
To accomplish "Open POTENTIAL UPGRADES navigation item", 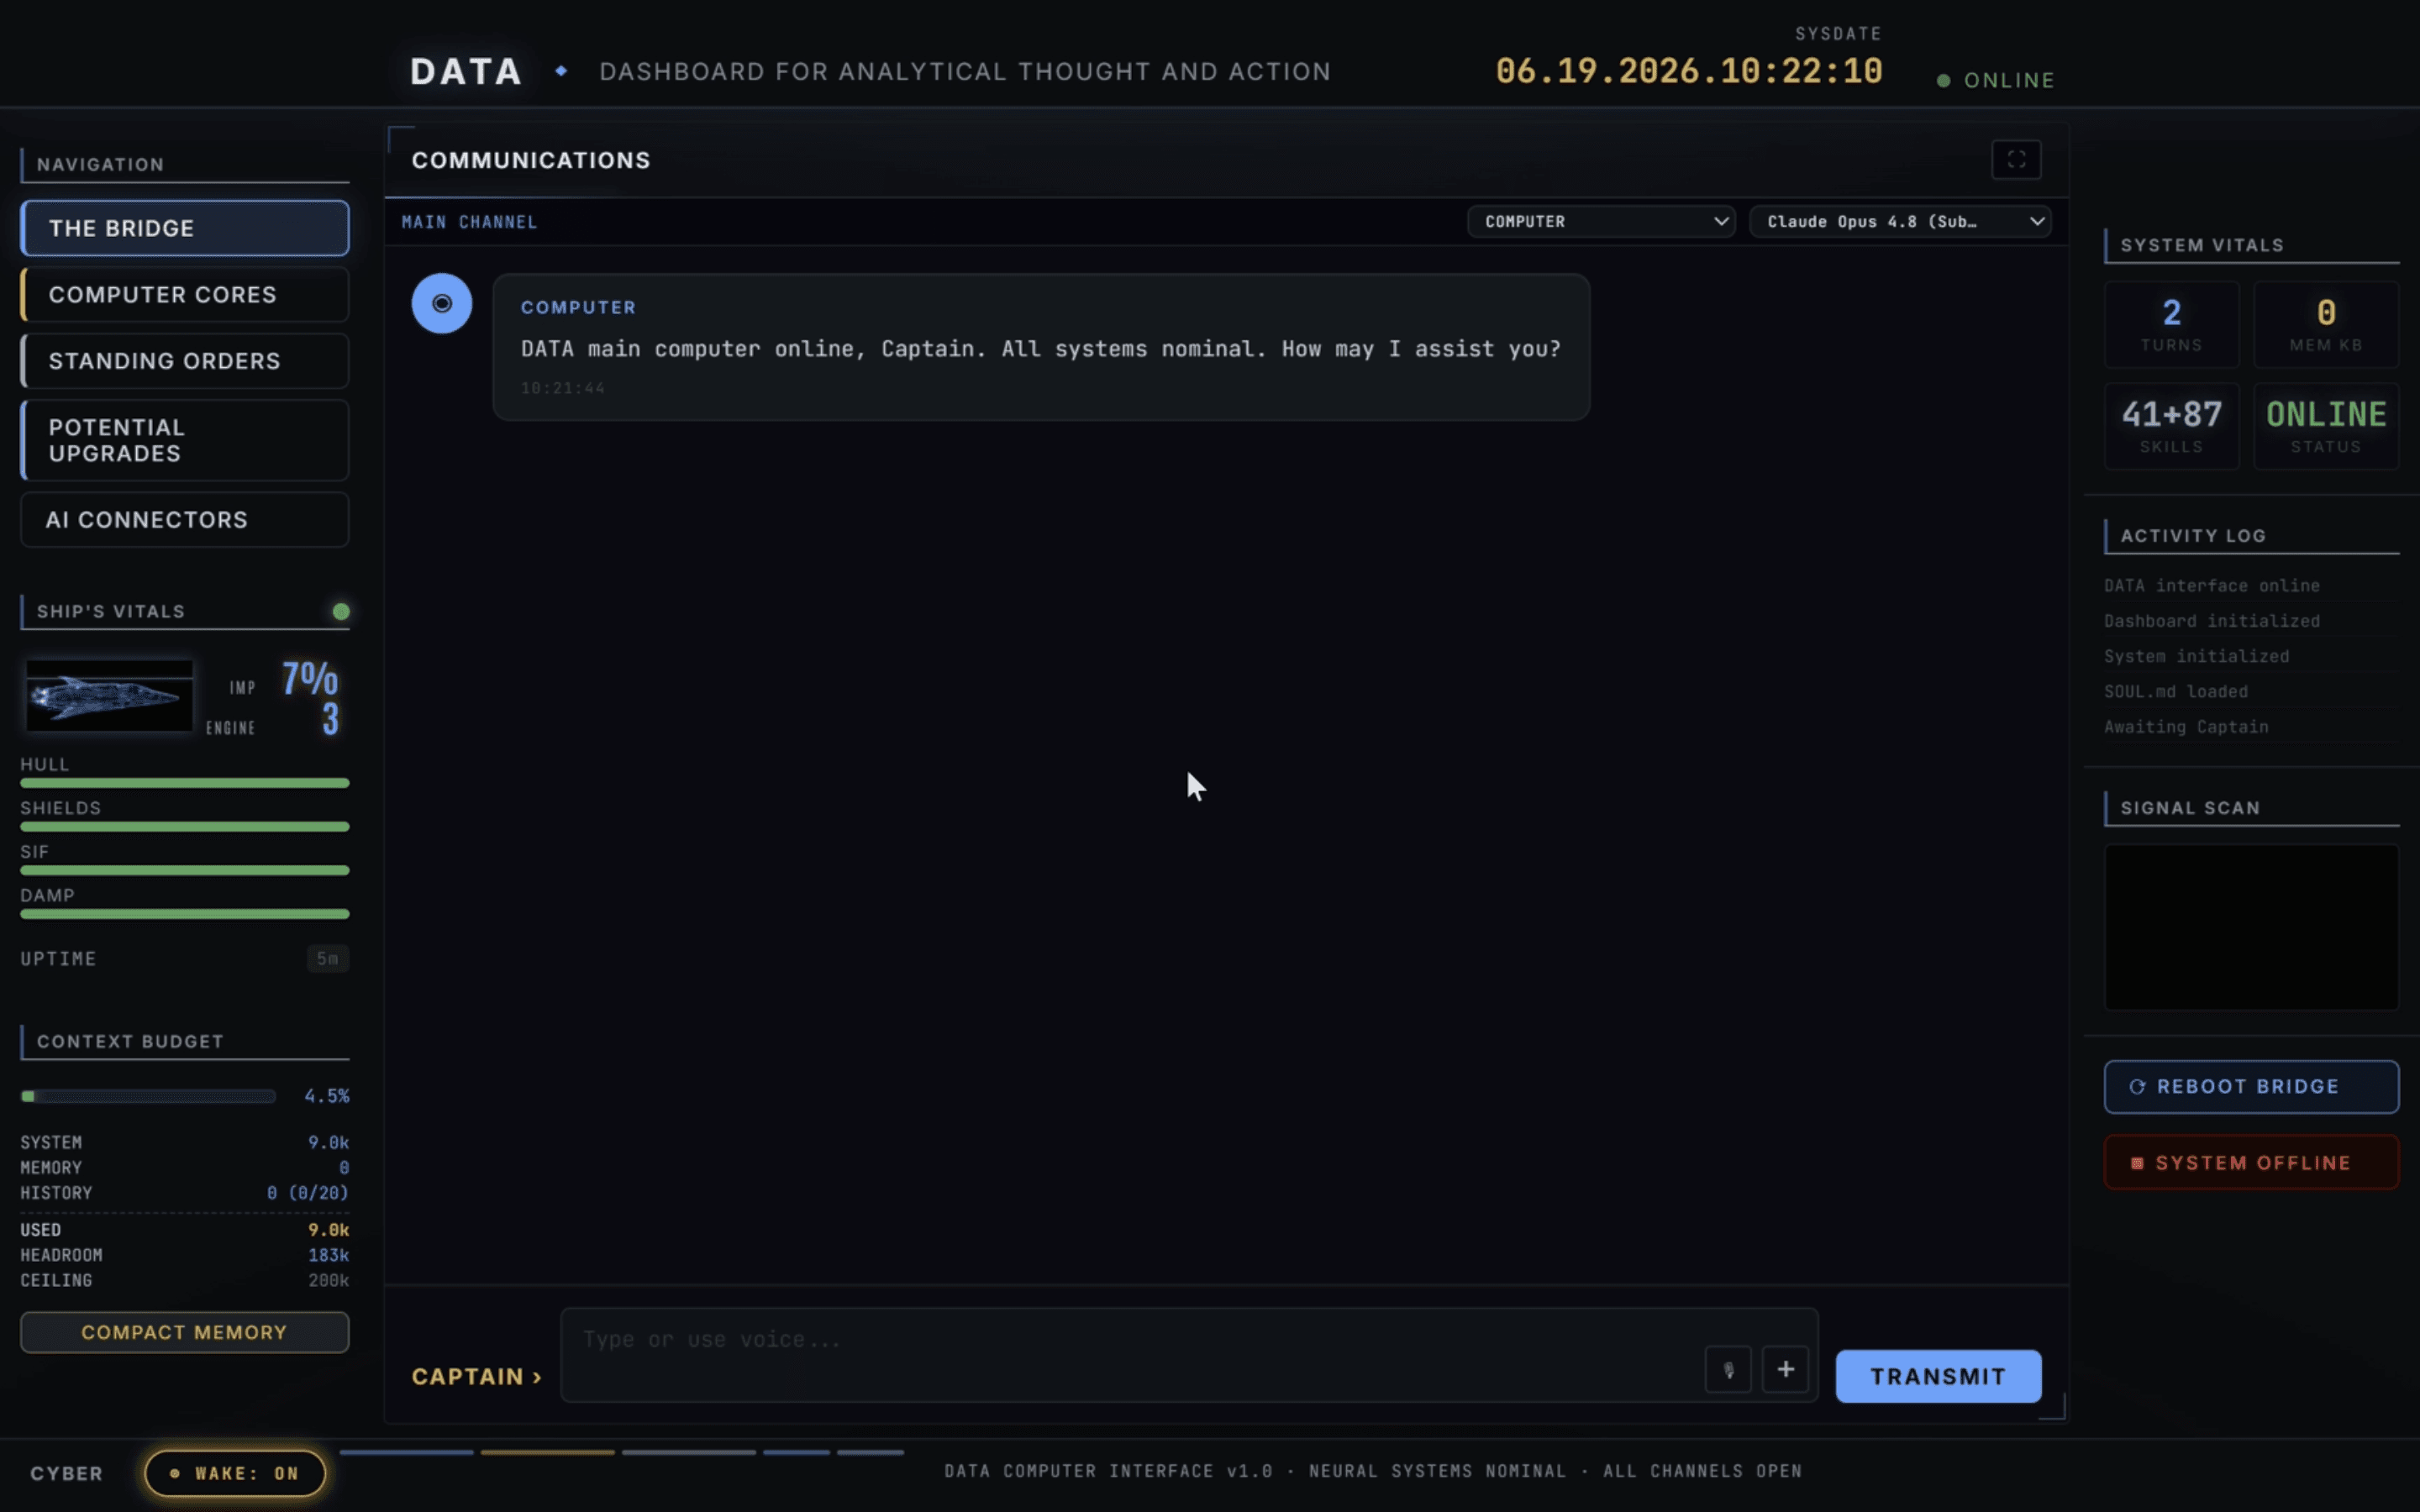I will coord(185,440).
